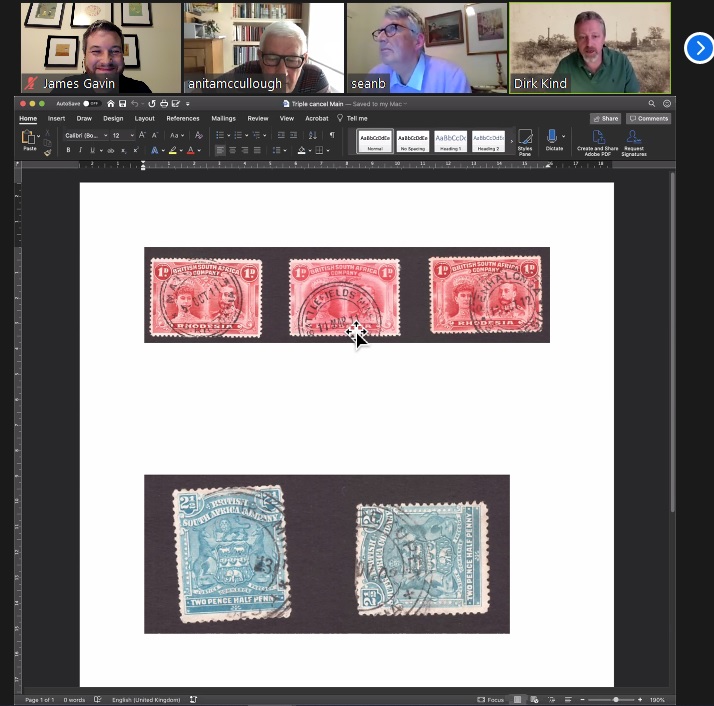Clear all formatting icon
Viewport: 714px width, 706px height.
point(199,135)
